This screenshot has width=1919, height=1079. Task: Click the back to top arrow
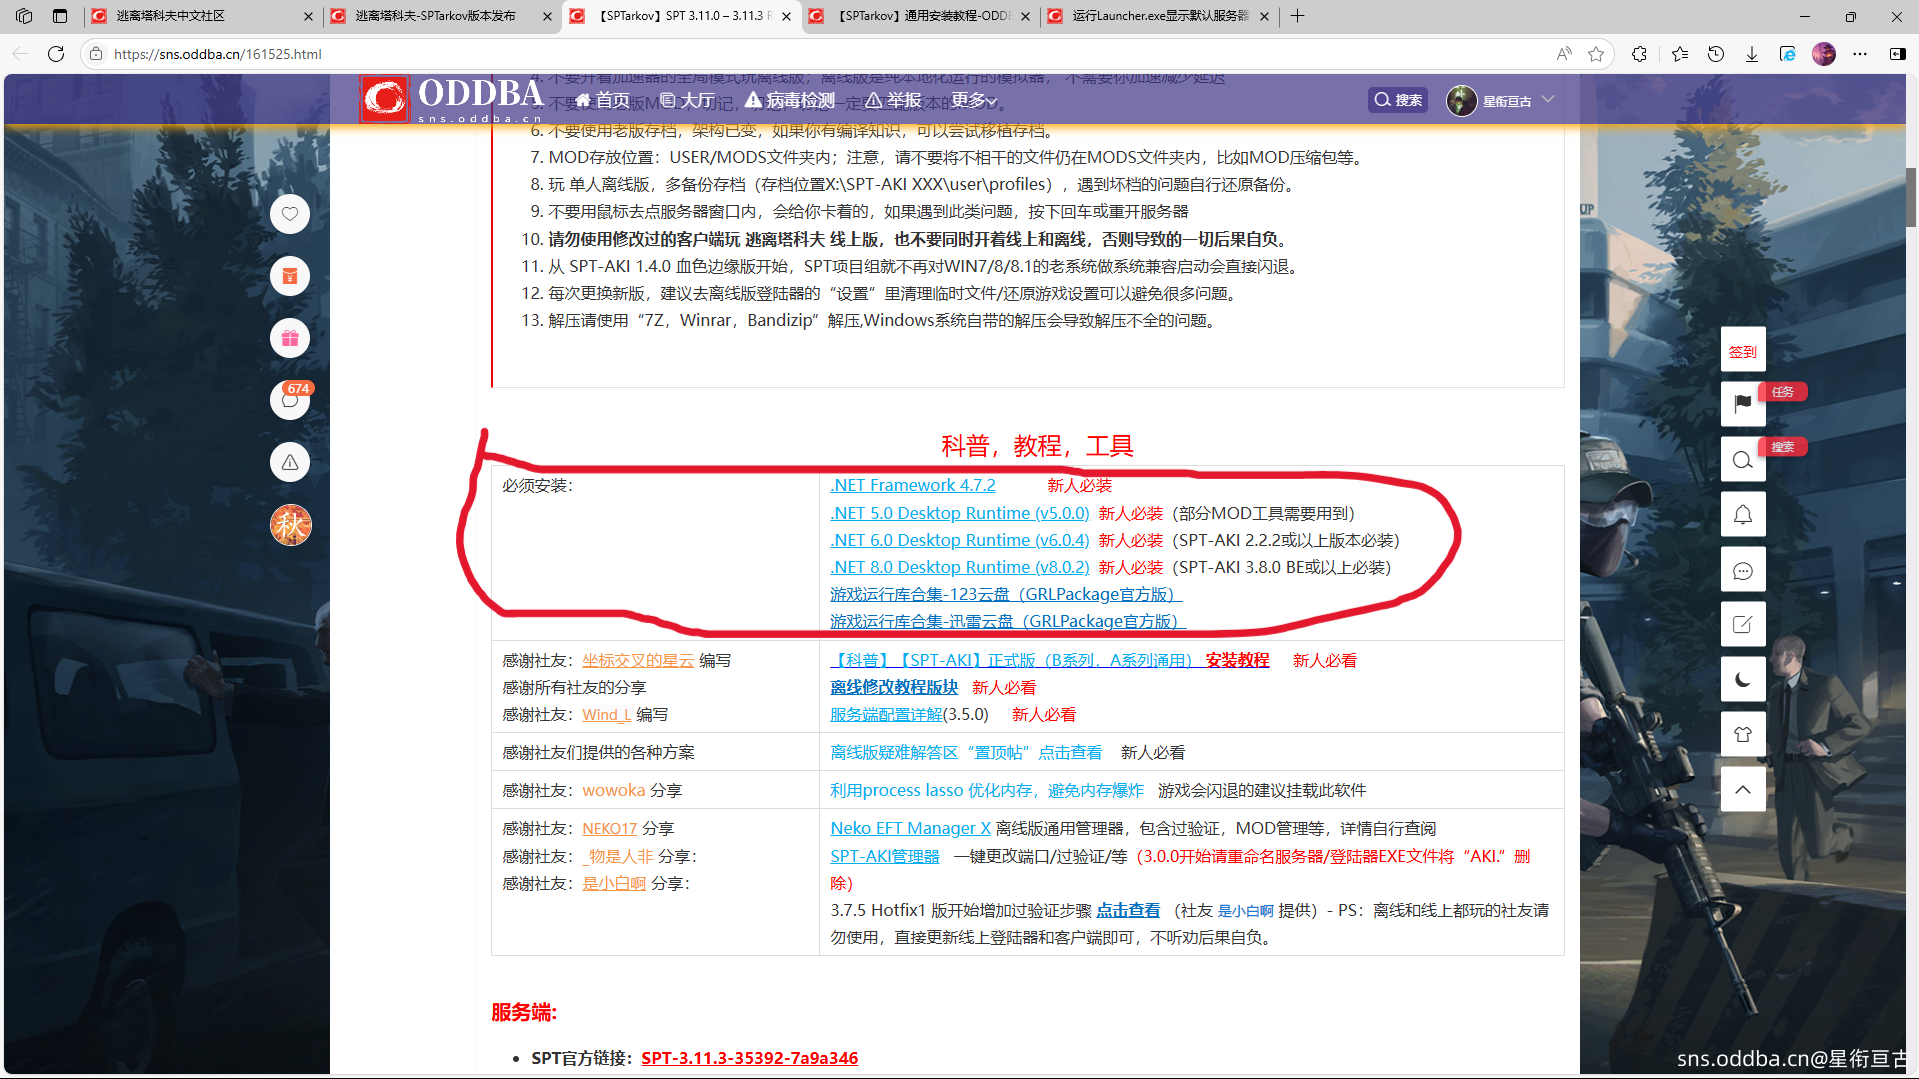pos(1743,790)
